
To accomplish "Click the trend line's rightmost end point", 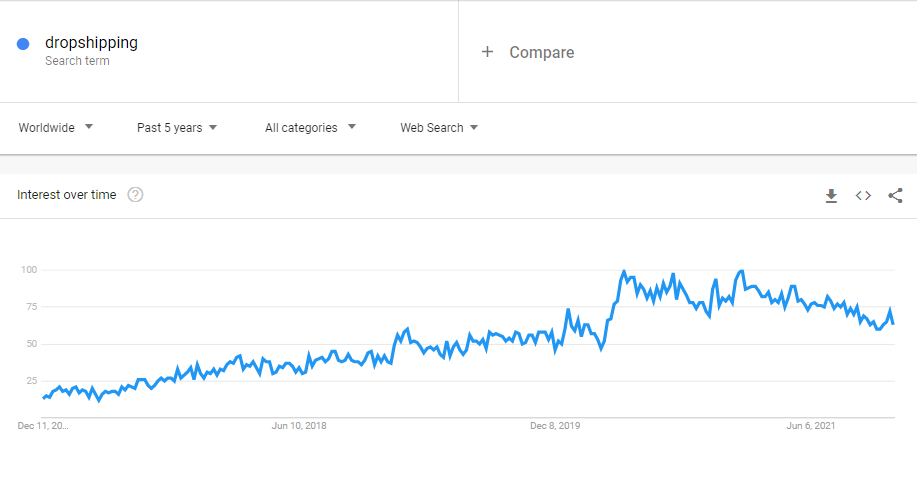I will coord(893,323).
